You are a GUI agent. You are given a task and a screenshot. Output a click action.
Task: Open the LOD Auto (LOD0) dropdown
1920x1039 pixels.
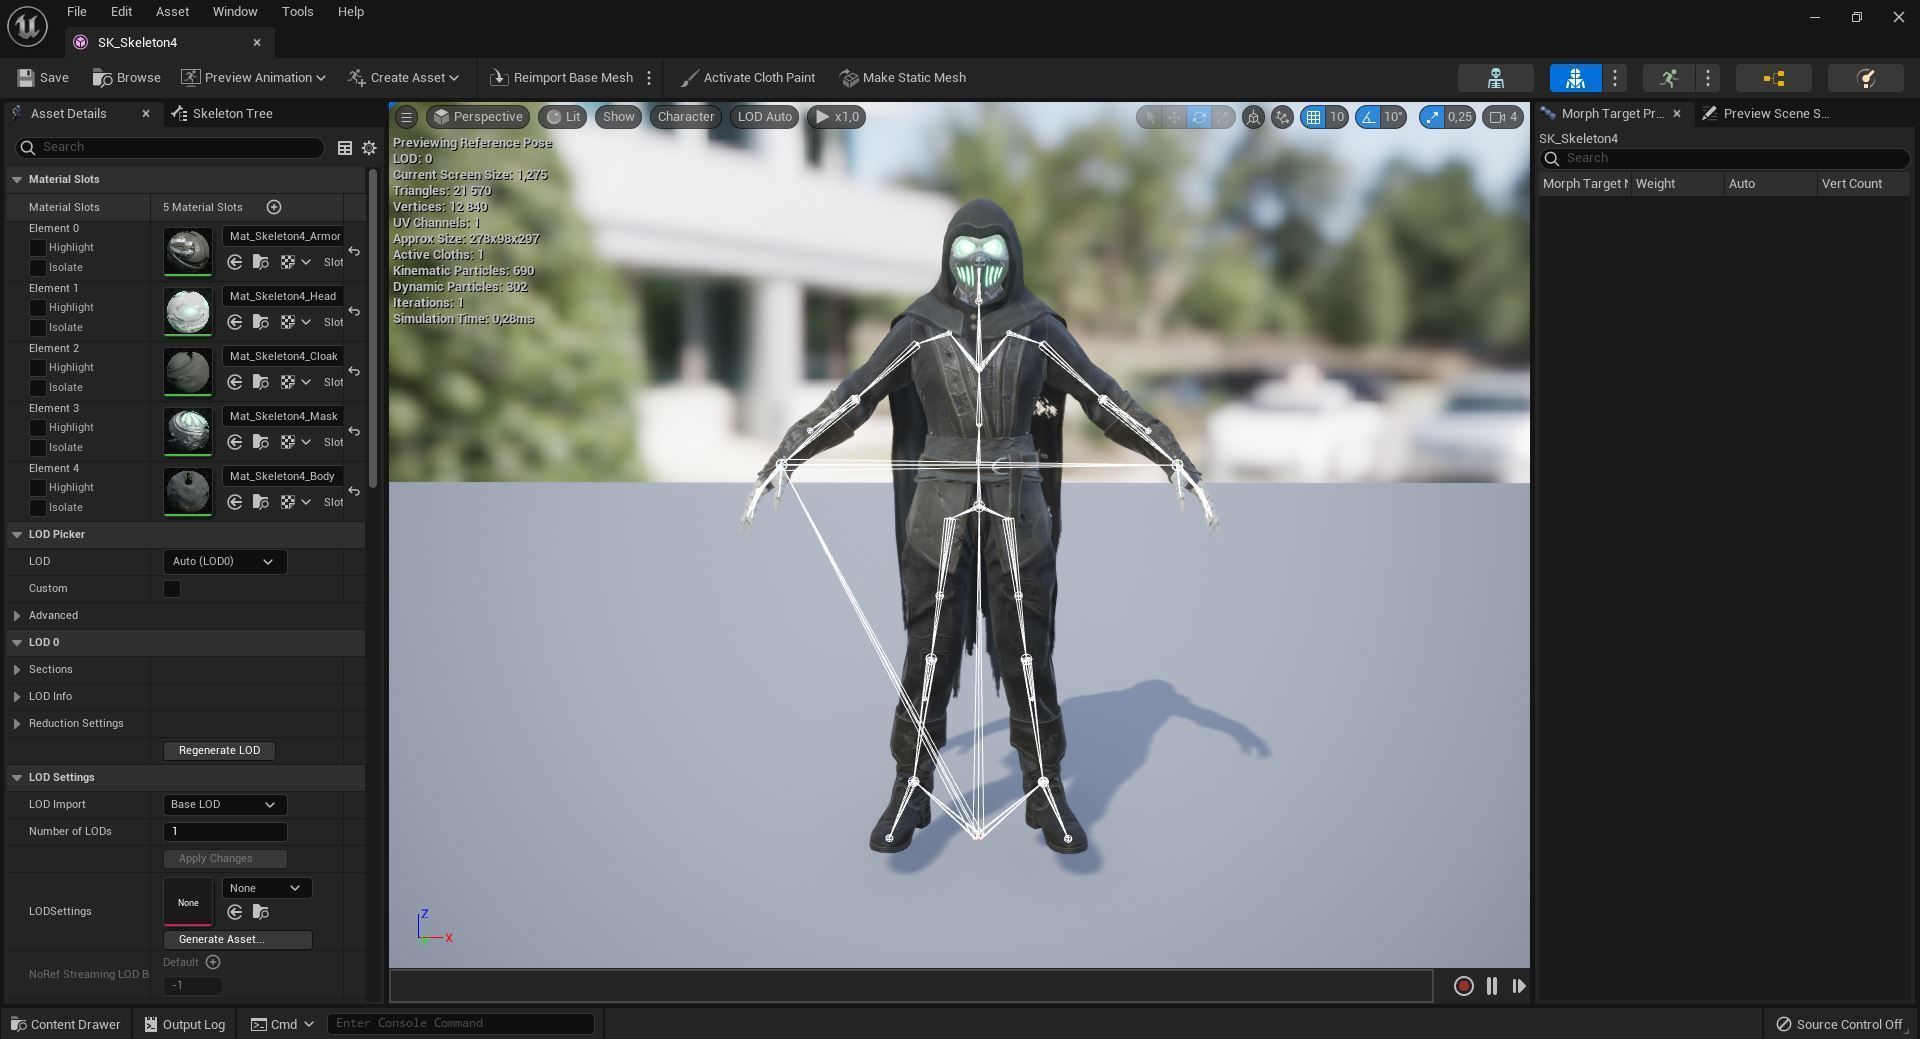(x=224, y=562)
